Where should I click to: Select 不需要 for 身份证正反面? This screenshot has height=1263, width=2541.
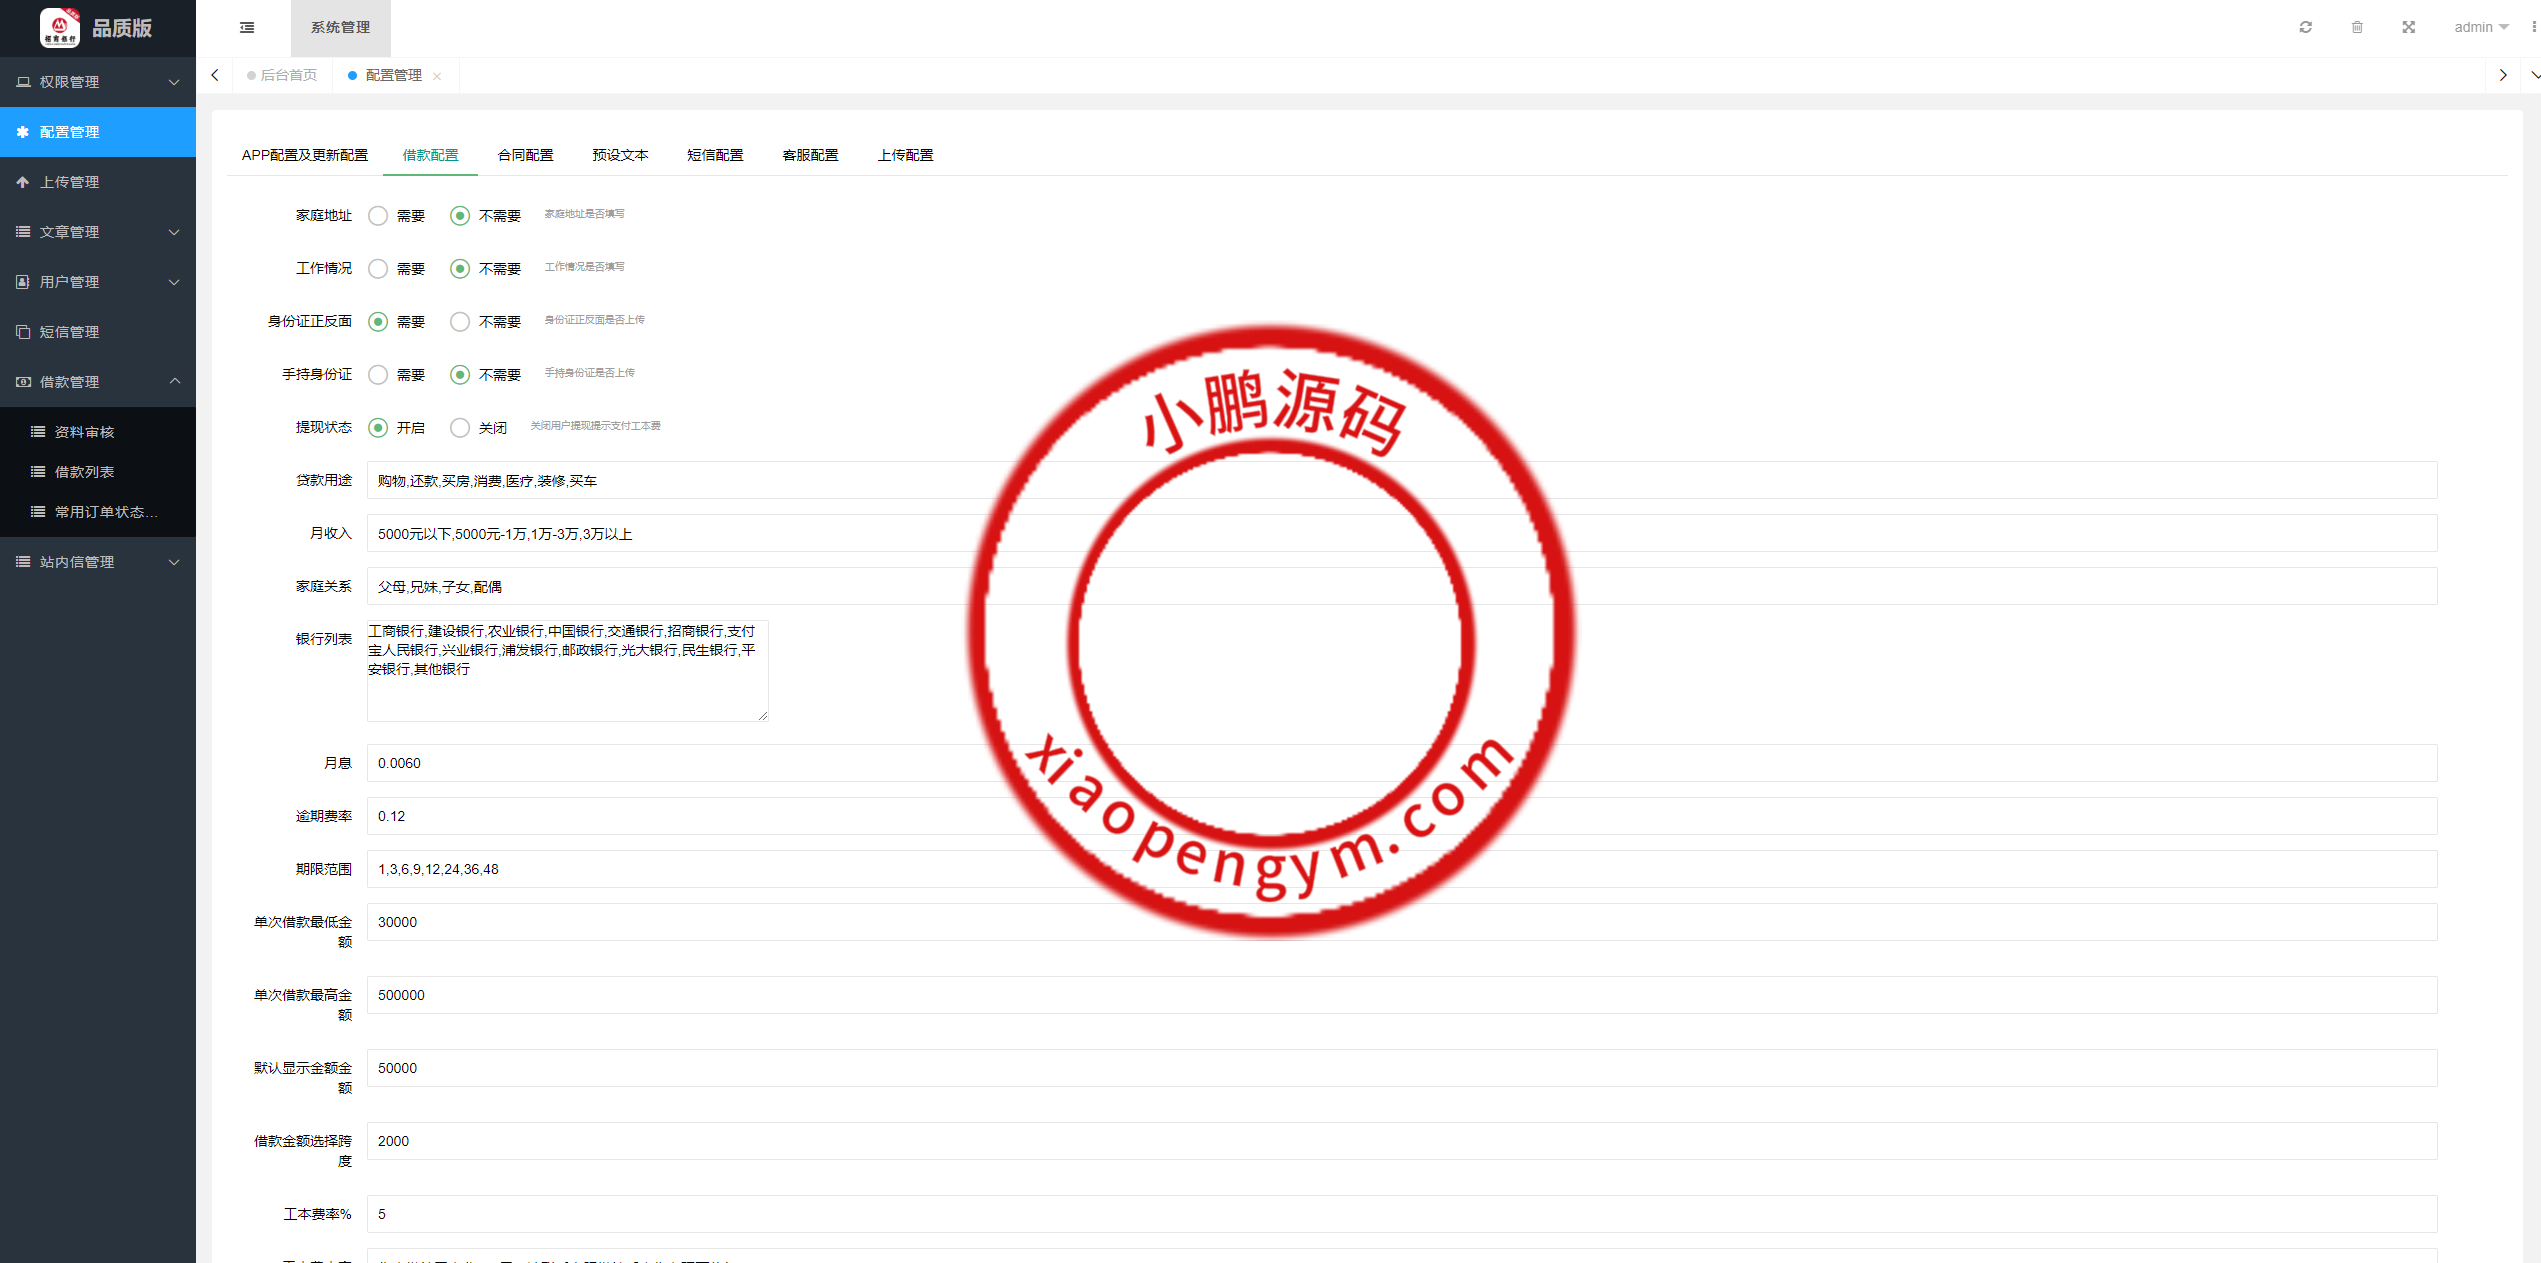(x=460, y=322)
